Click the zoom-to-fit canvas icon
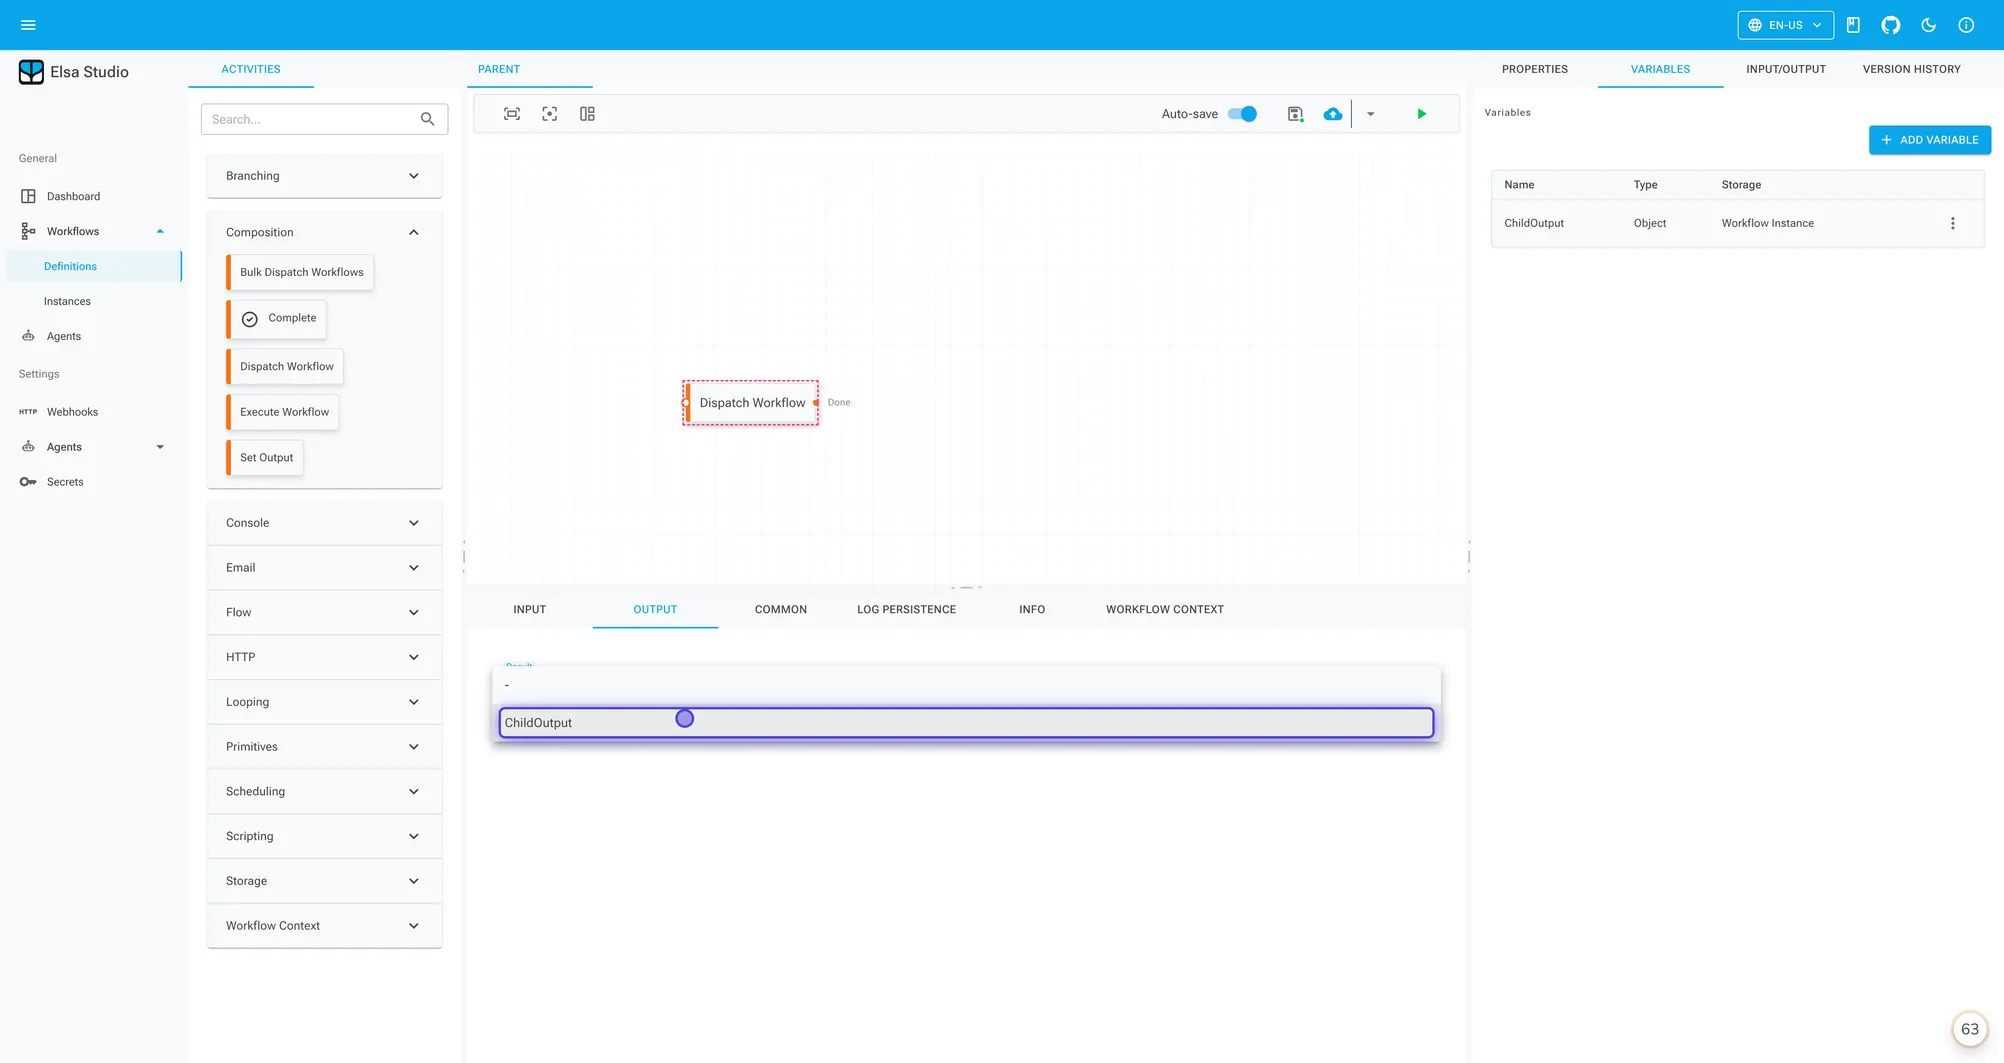Screen dimensions: 2004x1063 tap(512, 114)
